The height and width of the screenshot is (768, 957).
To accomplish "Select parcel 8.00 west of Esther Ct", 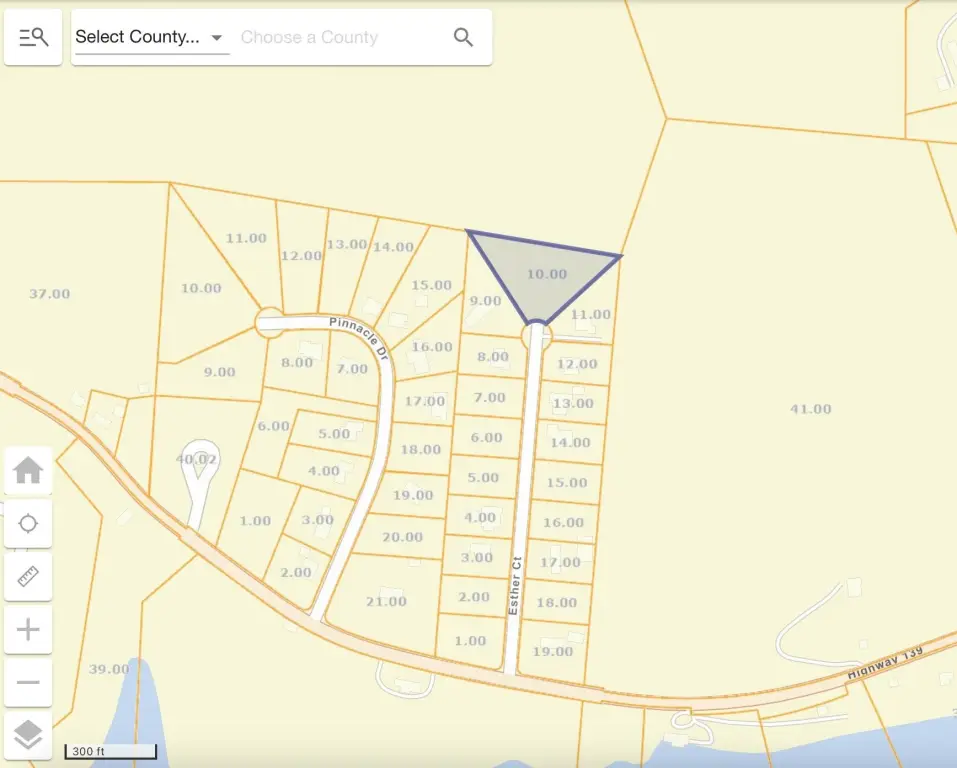I will pyautogui.click(x=493, y=357).
